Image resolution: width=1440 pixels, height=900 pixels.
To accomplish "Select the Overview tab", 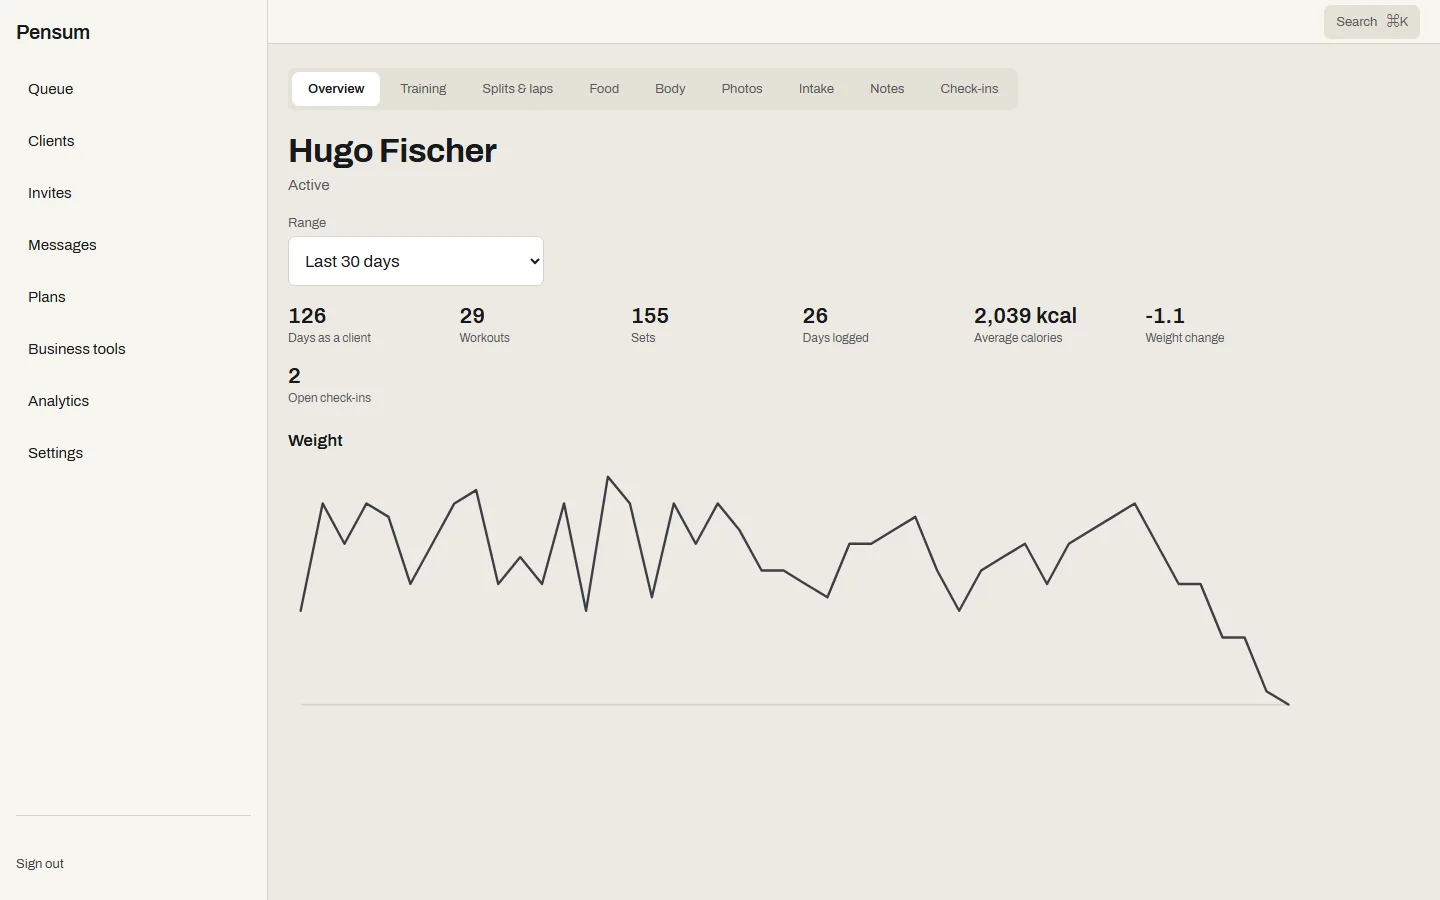I will click(336, 89).
